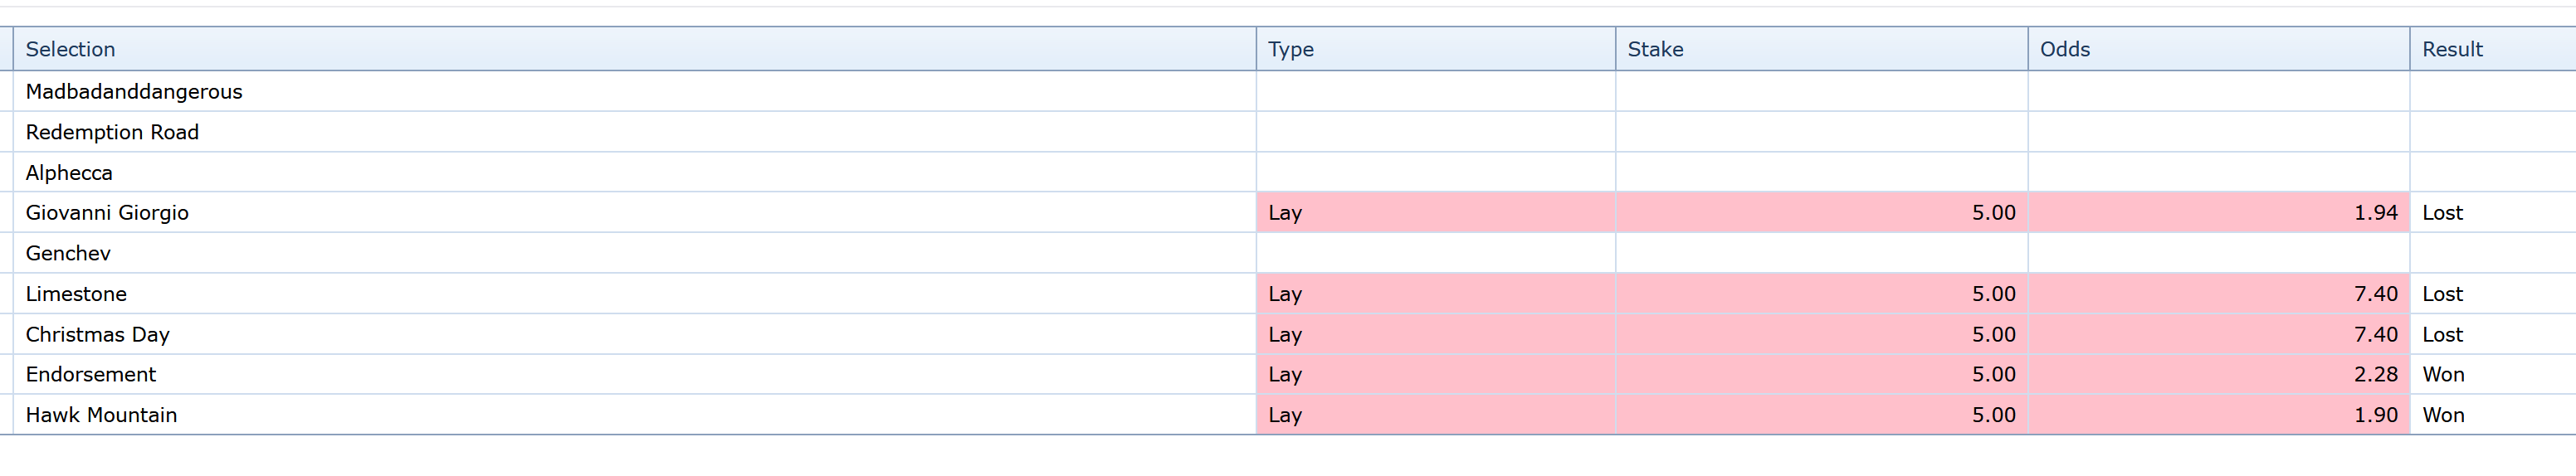Sort by the Type column header
2576x476 pixels.
pyautogui.click(x=1290, y=49)
